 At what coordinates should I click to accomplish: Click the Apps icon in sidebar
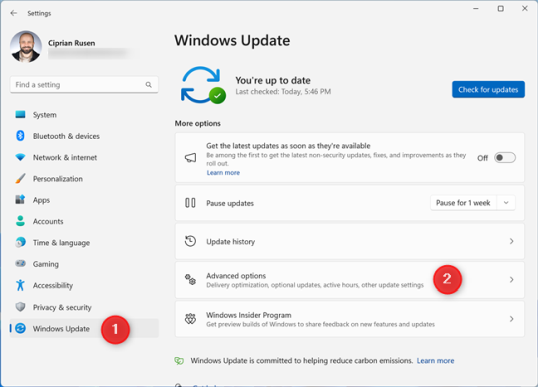pos(20,199)
